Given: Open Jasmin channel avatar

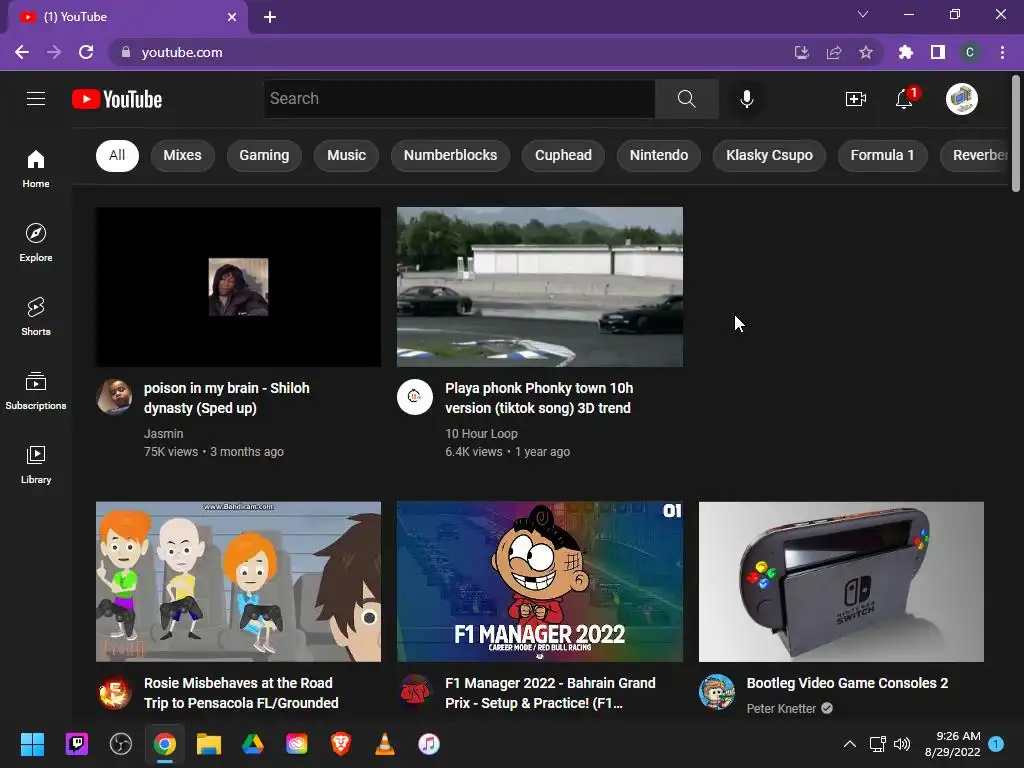Looking at the screenshot, I should click(114, 396).
